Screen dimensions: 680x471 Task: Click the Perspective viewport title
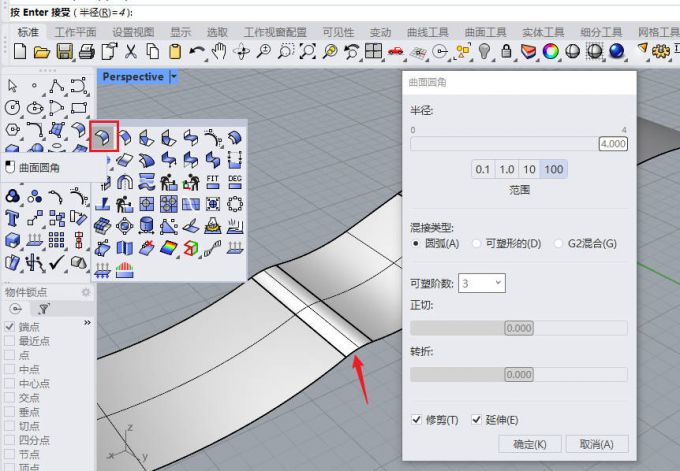[x=133, y=77]
